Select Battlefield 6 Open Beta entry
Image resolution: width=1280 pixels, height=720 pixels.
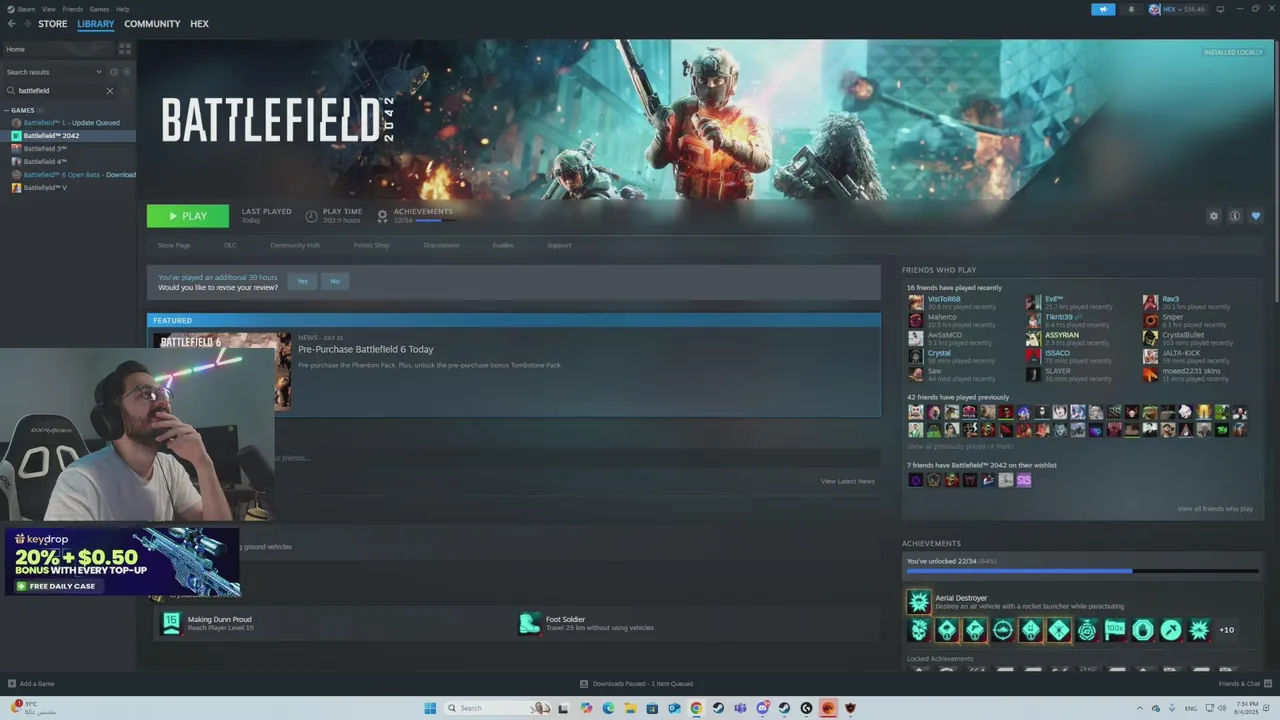click(68, 175)
